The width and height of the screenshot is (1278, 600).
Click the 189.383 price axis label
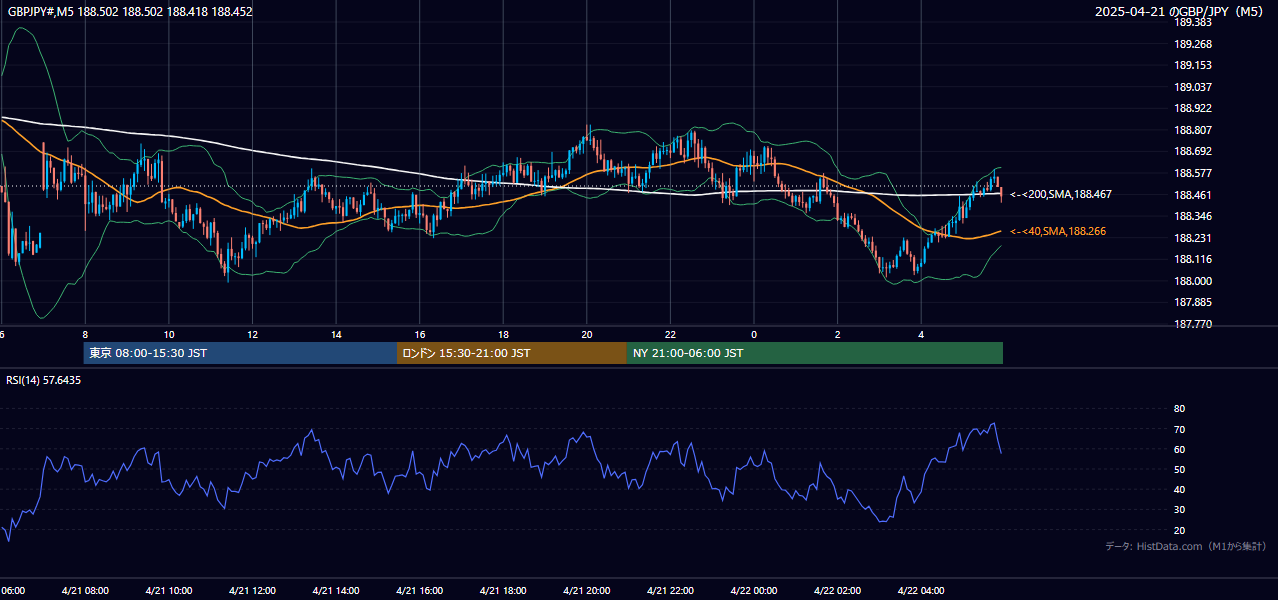(1193, 22)
